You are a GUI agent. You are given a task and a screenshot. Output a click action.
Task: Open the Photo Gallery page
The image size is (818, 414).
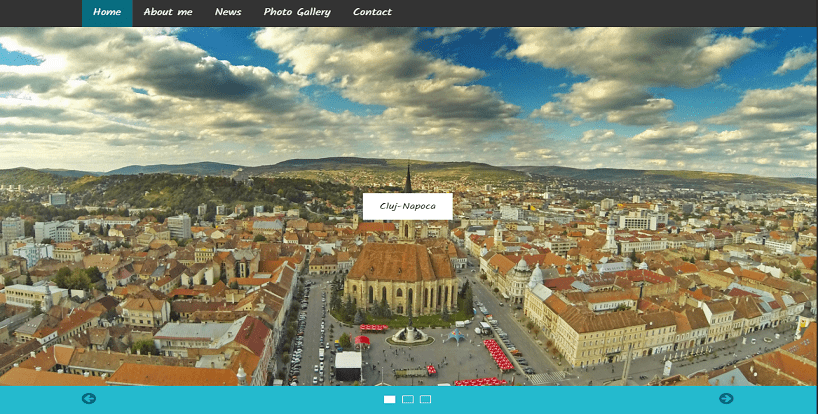[297, 13]
